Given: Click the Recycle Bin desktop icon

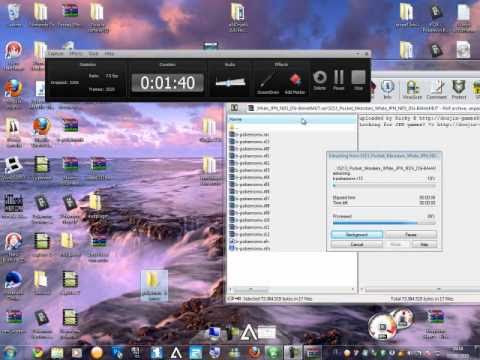Looking at the screenshot, I should click(x=14, y=14).
